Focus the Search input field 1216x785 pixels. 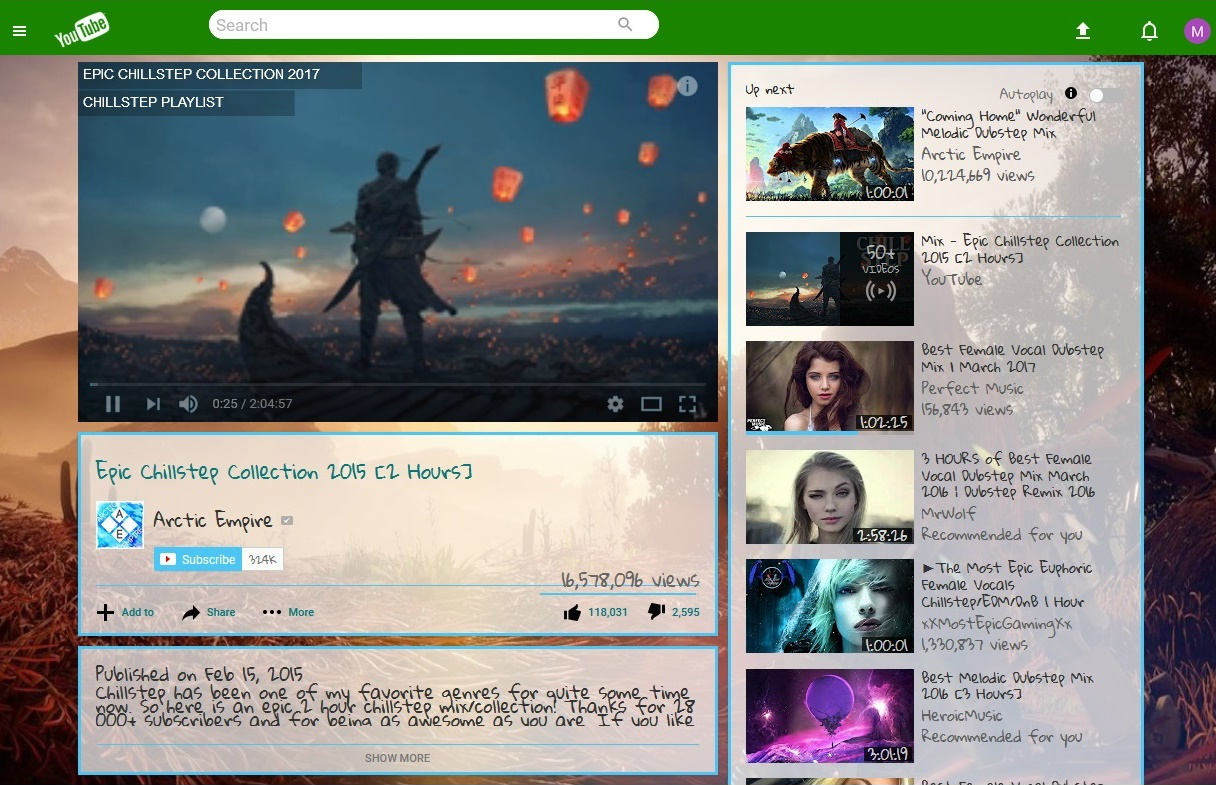[x=415, y=25]
